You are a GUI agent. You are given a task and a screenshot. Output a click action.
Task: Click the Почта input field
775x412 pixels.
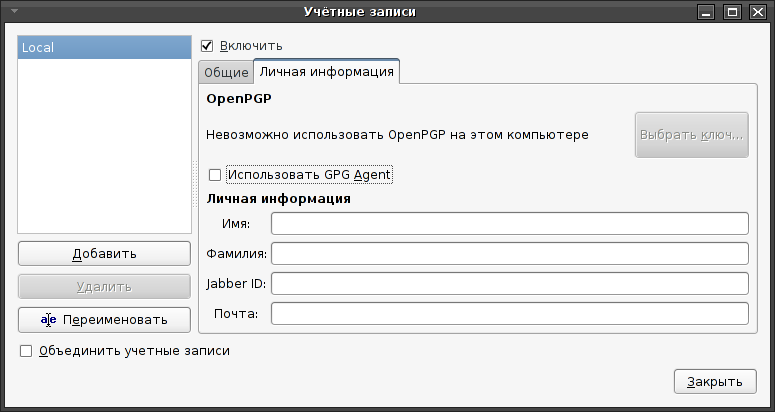[510, 314]
